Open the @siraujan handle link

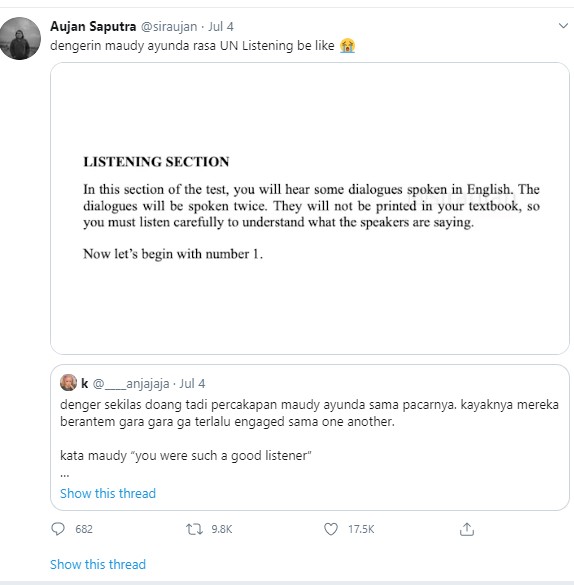tap(169, 26)
